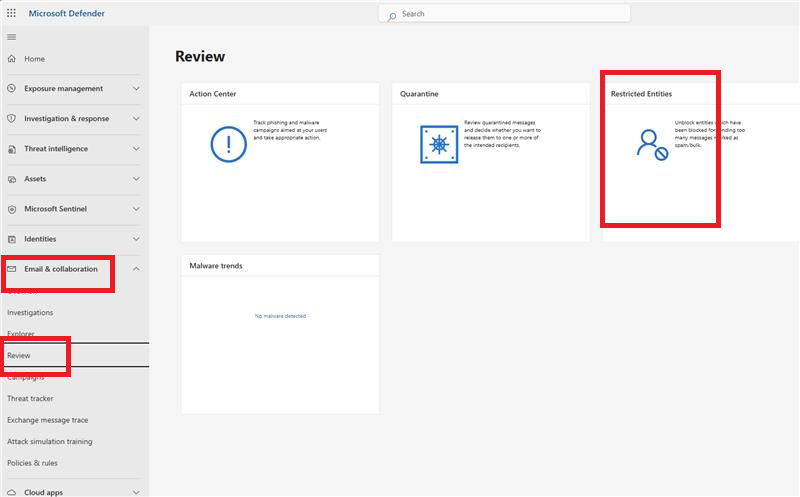This screenshot has width=800, height=497.
Task: Open Threat tracker in sidebar
Action: [x=30, y=398]
